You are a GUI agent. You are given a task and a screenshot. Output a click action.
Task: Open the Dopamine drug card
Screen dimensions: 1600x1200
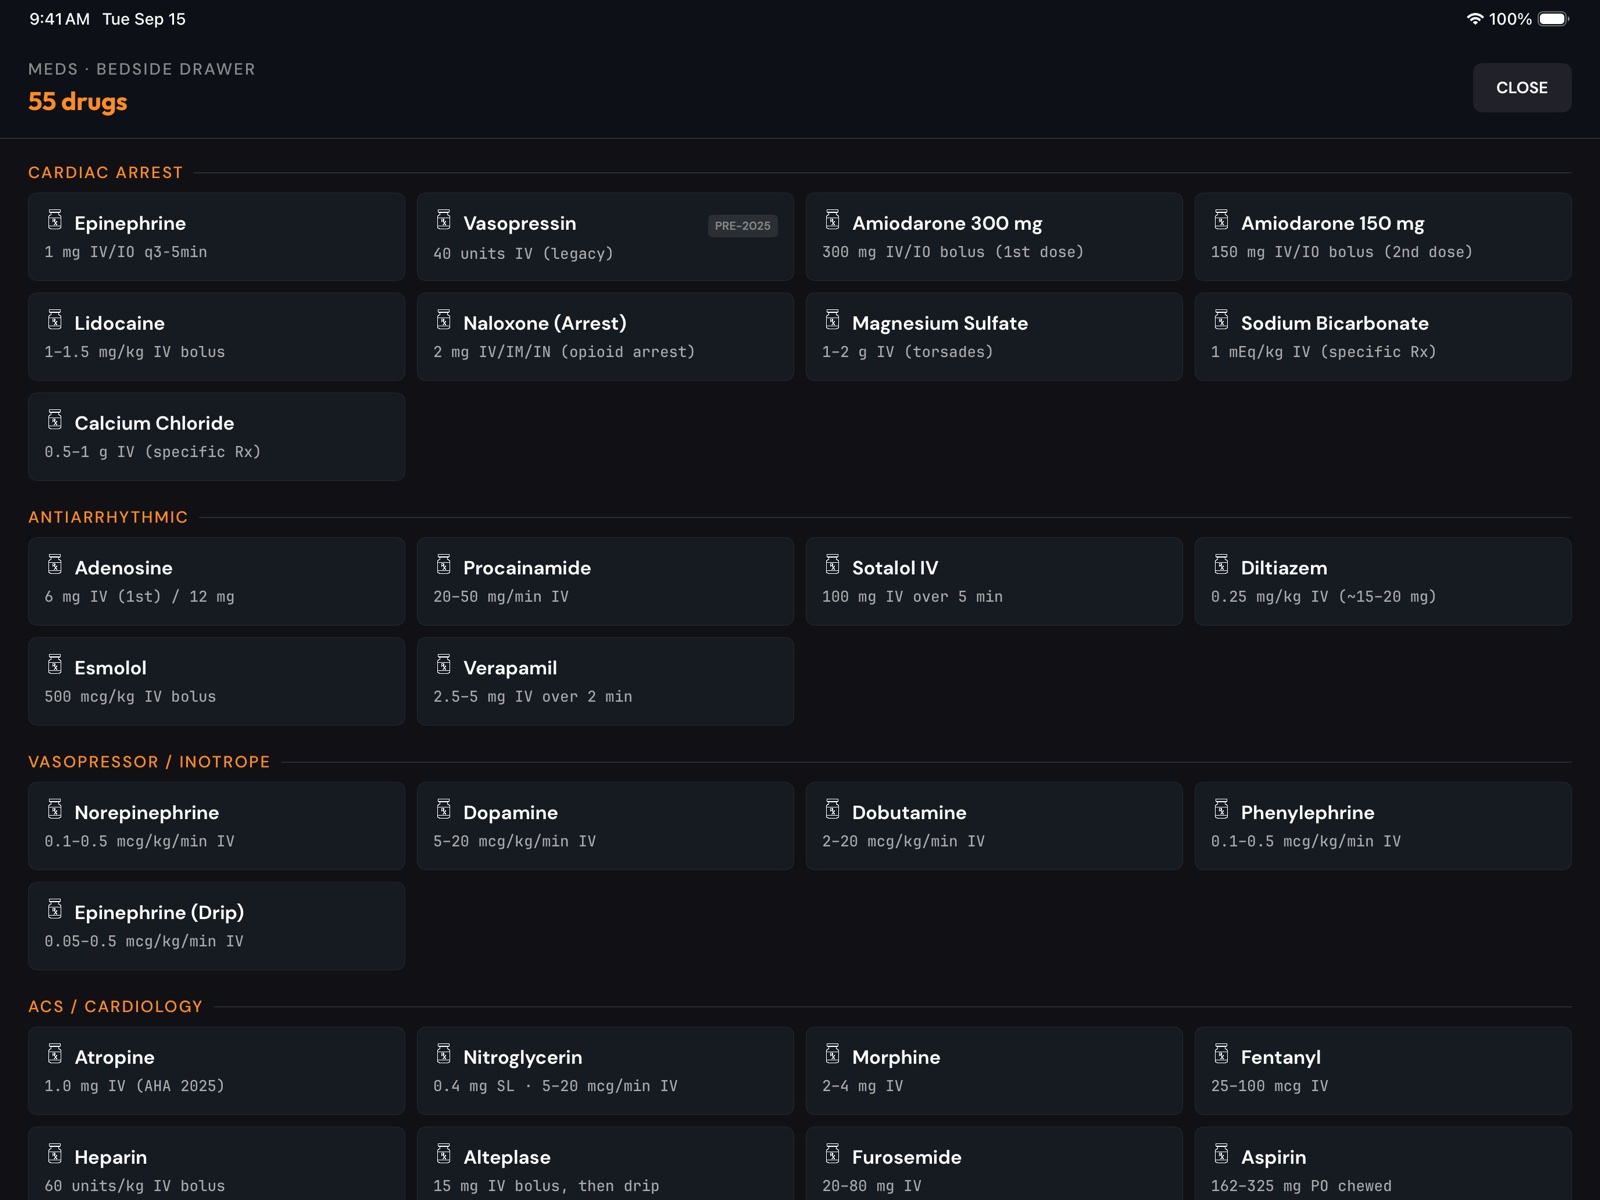[x=605, y=826]
